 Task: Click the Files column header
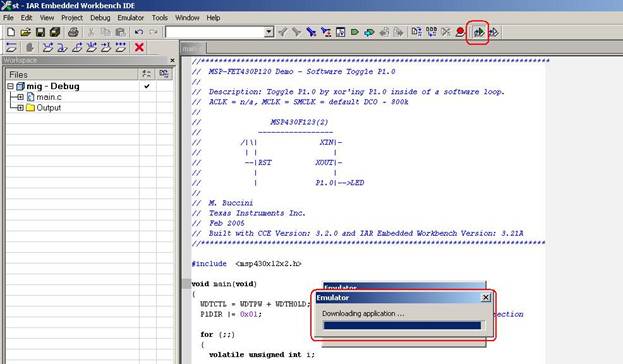72,75
